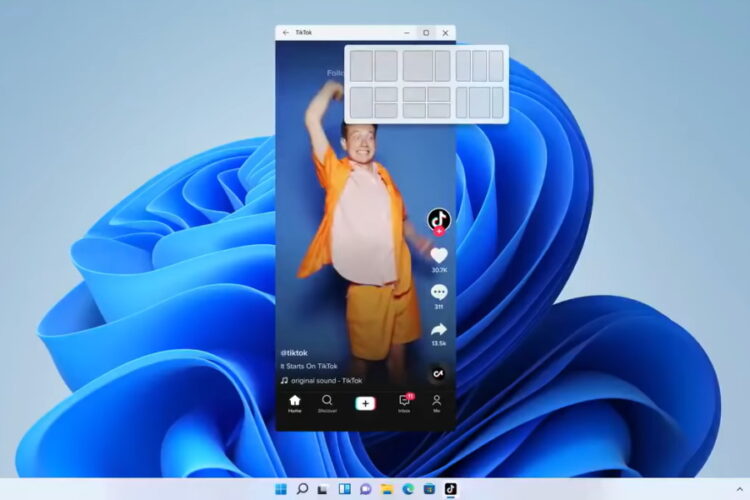Screen dimensions: 750x500
Task: Snap to narrow right zone of uneven split layout
Action: tap(442, 66)
